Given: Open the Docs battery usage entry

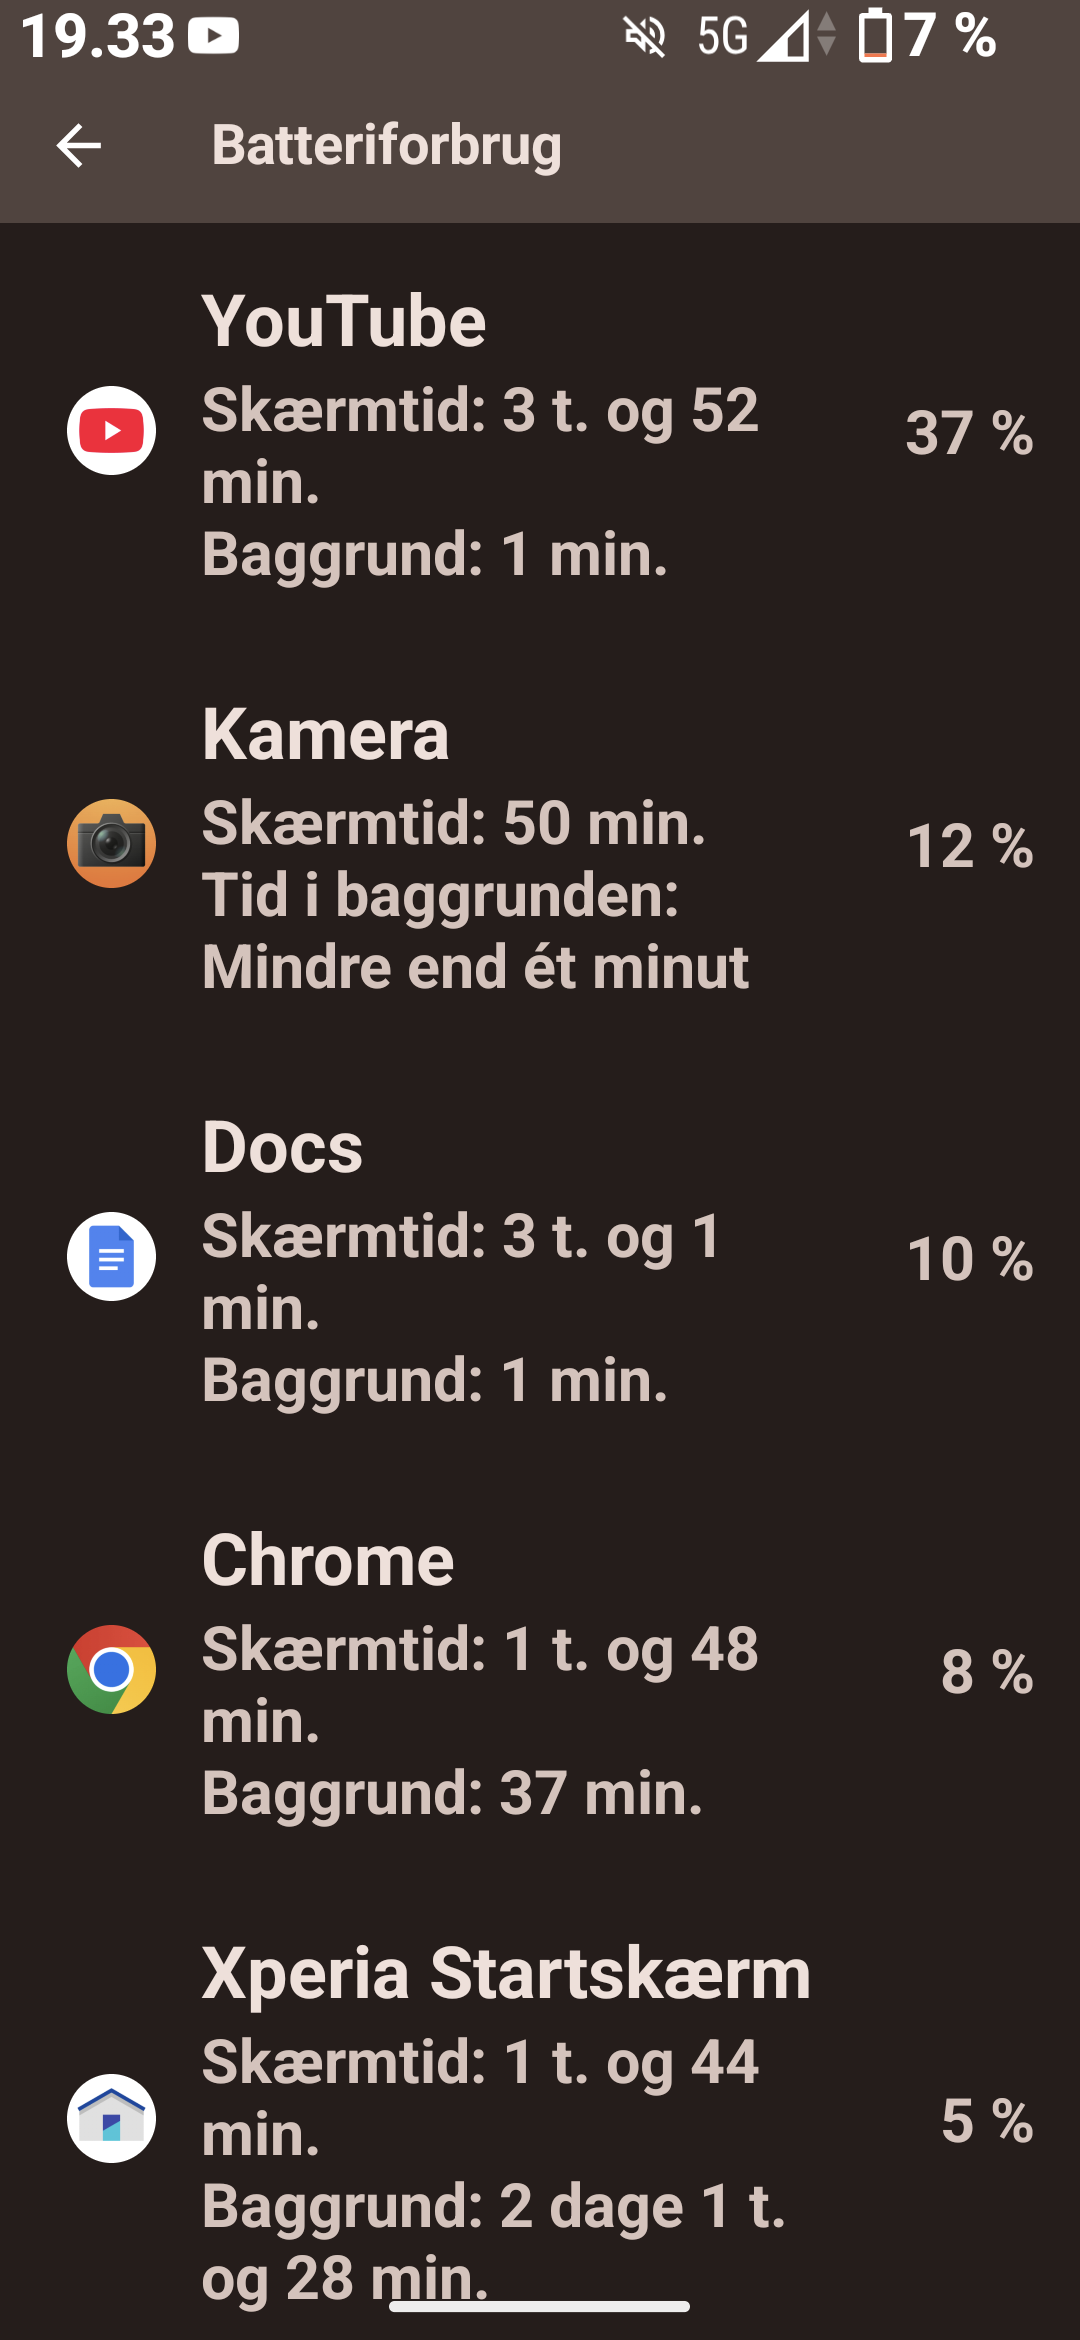Looking at the screenshot, I should pyautogui.click(x=540, y=1257).
